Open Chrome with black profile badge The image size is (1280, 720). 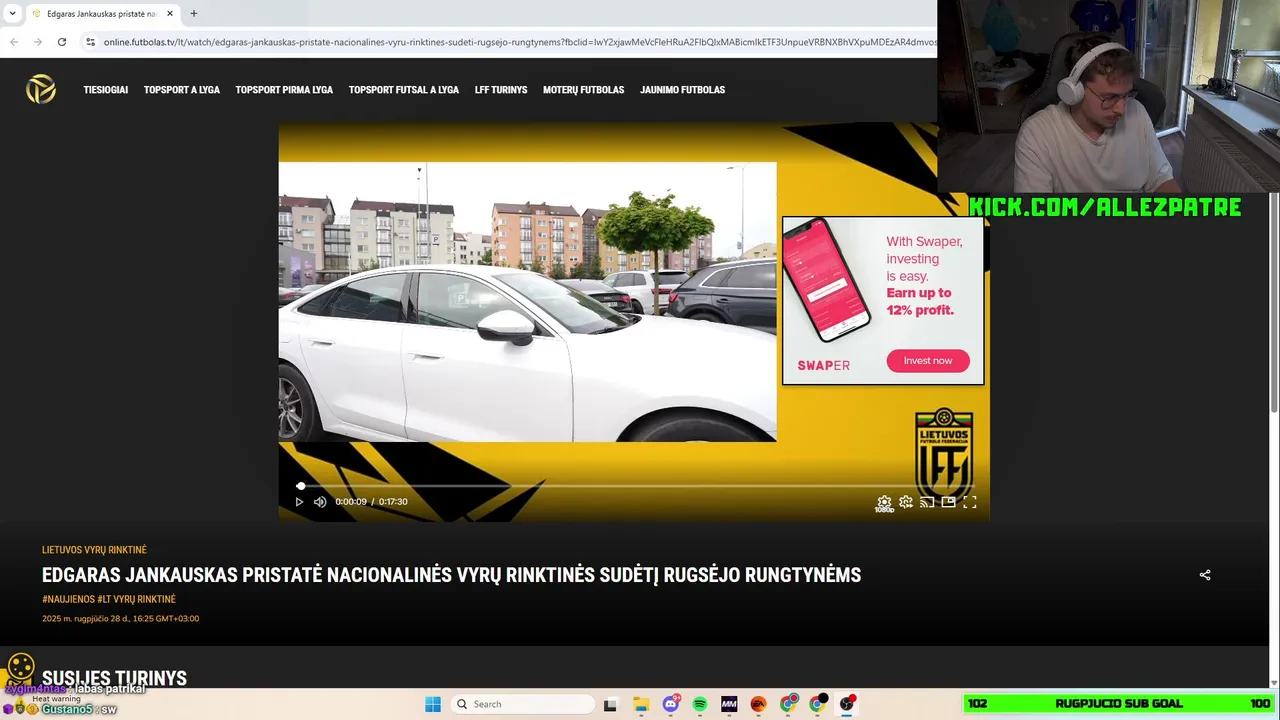[x=818, y=704]
